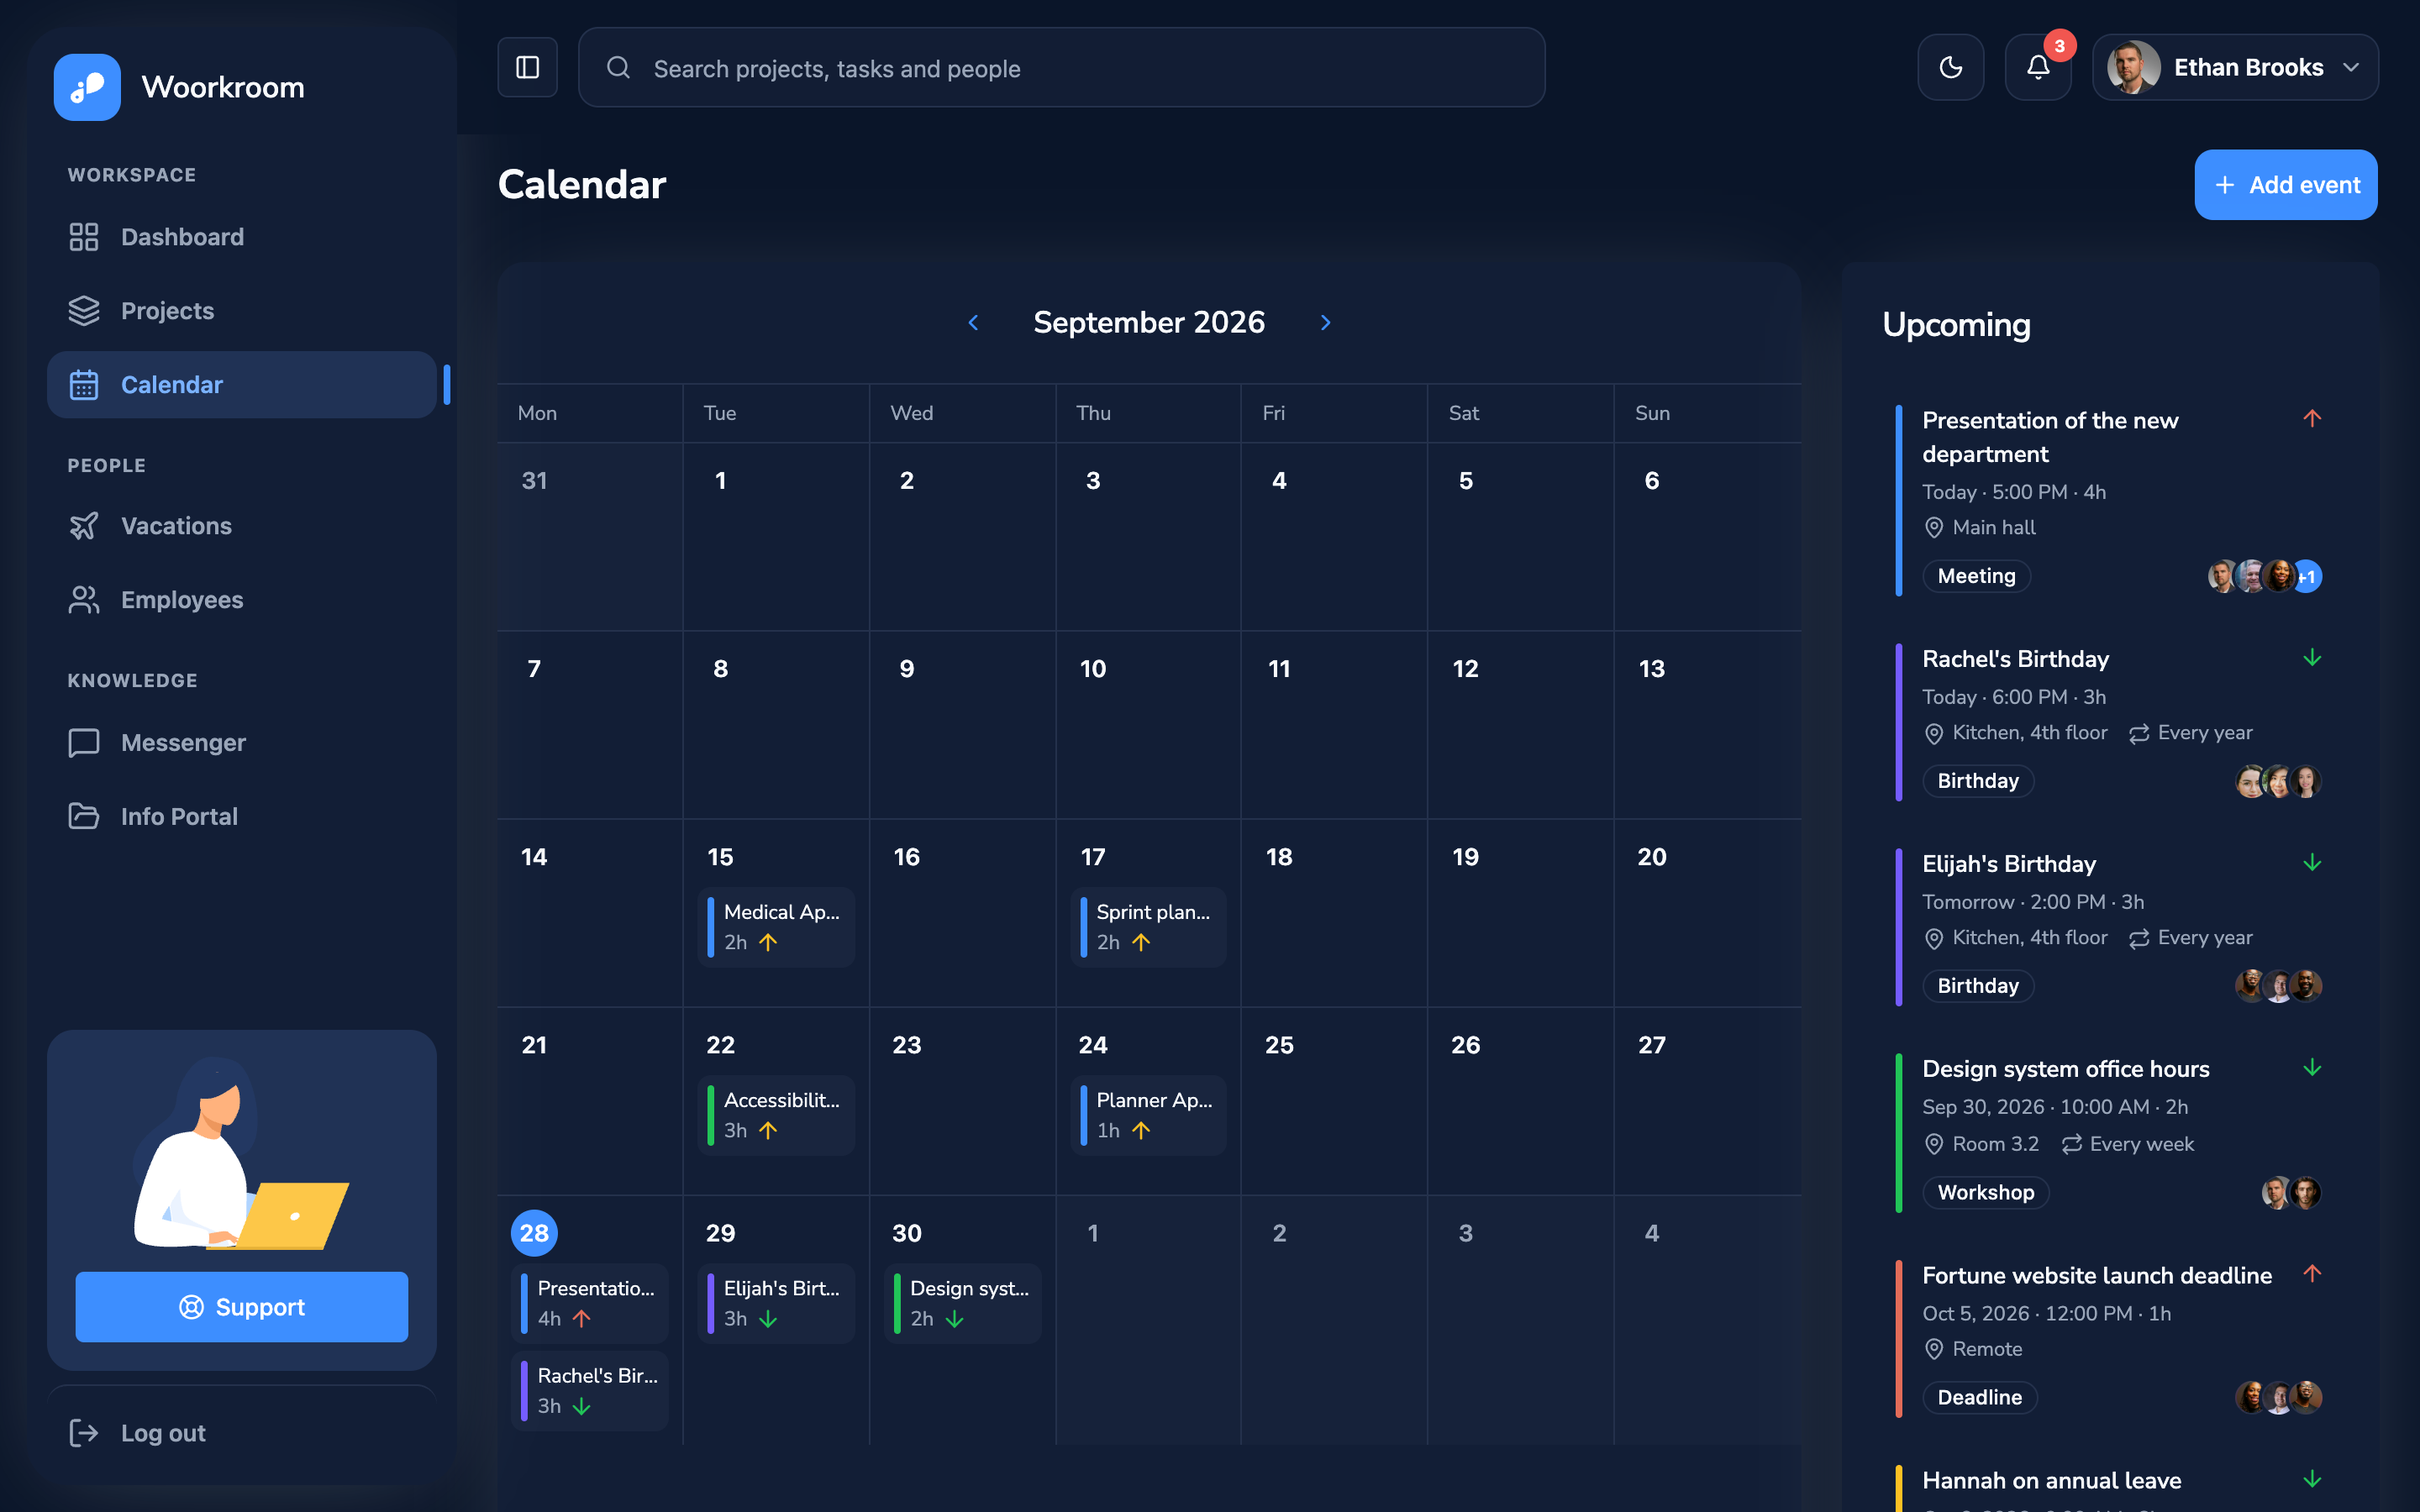This screenshot has width=2420, height=1512.
Task: Click the Woorkroom logo icon
Action: (x=87, y=87)
